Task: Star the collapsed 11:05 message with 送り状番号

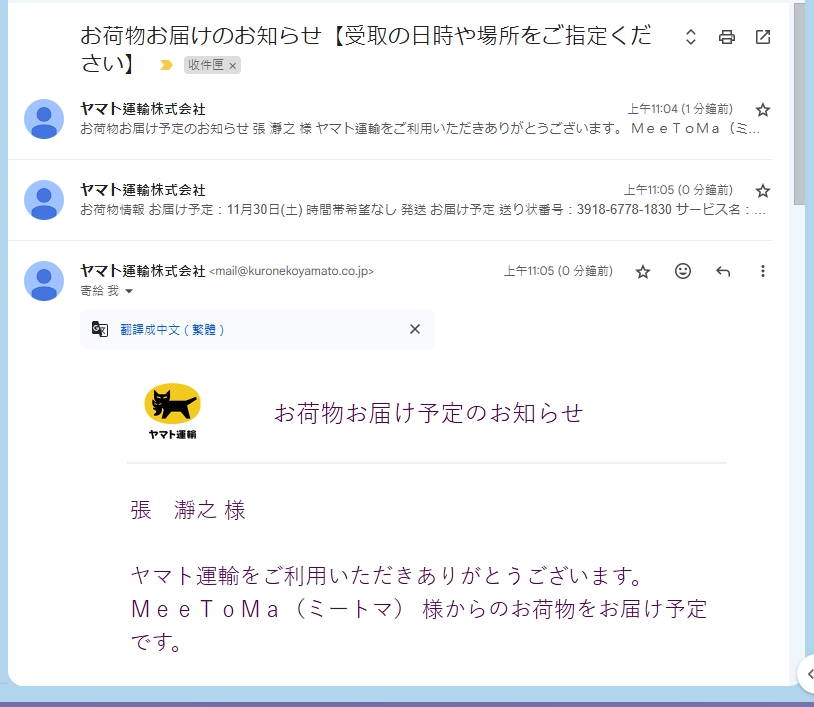Action: [x=763, y=191]
